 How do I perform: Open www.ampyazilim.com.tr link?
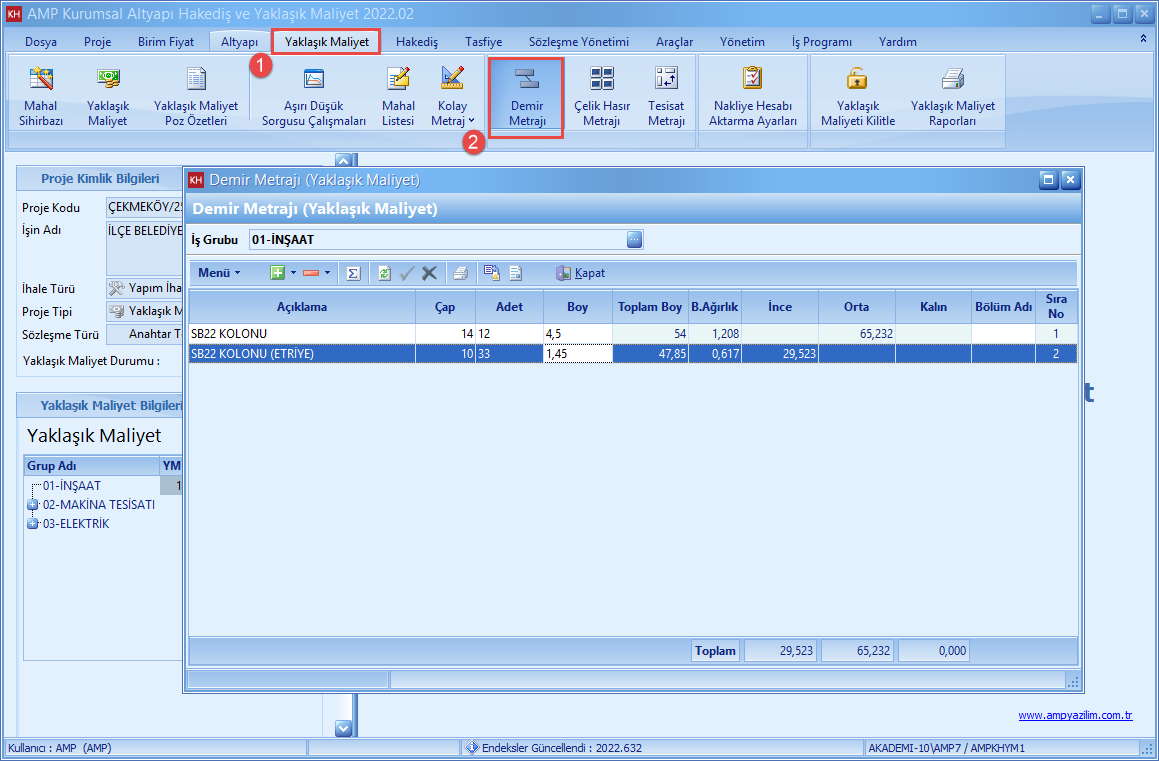[x=1075, y=715]
